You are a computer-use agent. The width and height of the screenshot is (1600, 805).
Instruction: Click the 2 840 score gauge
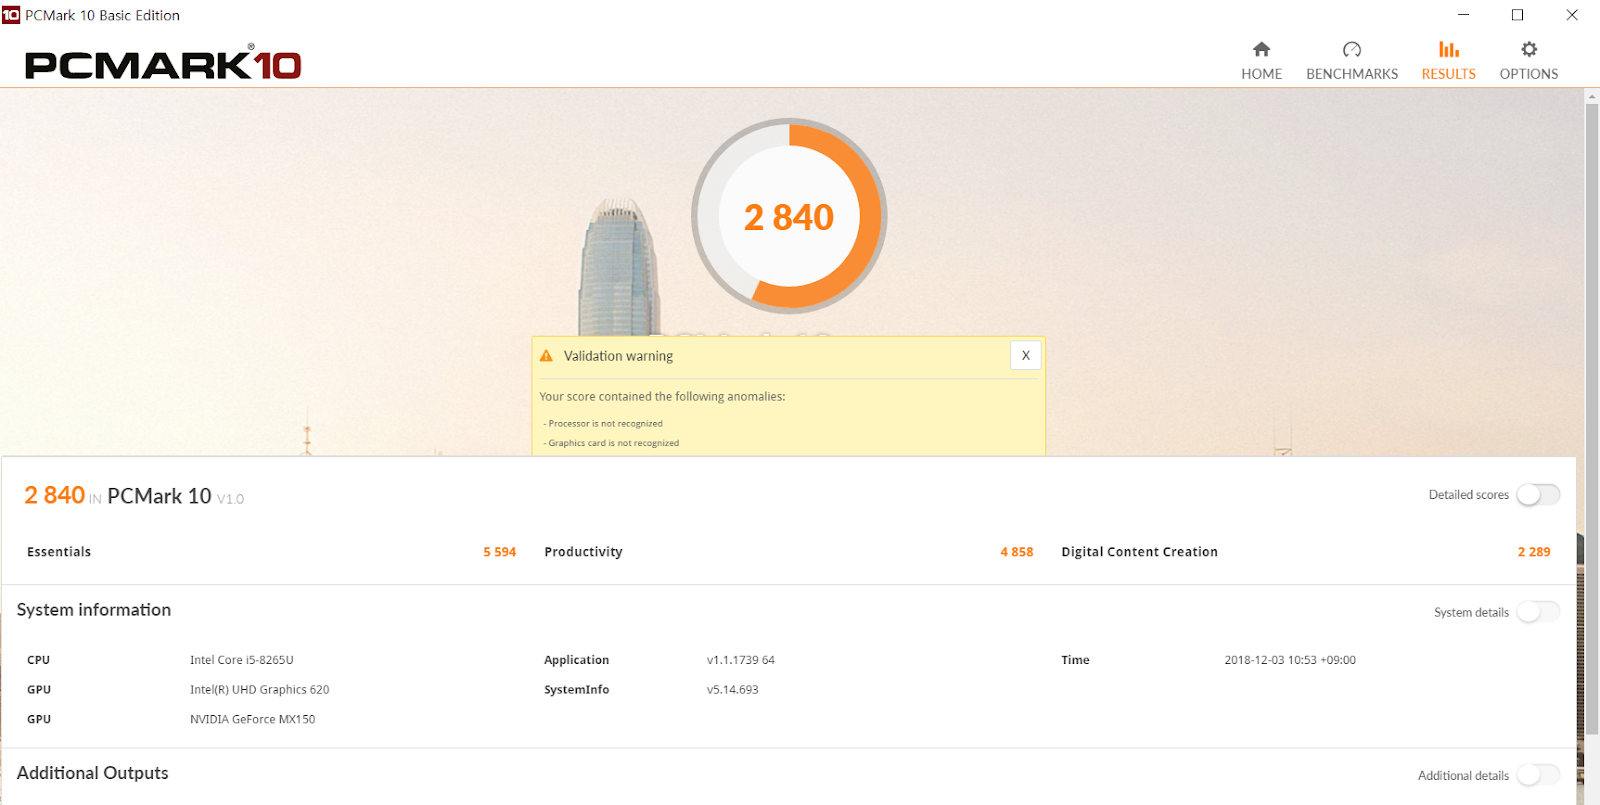[x=789, y=216]
